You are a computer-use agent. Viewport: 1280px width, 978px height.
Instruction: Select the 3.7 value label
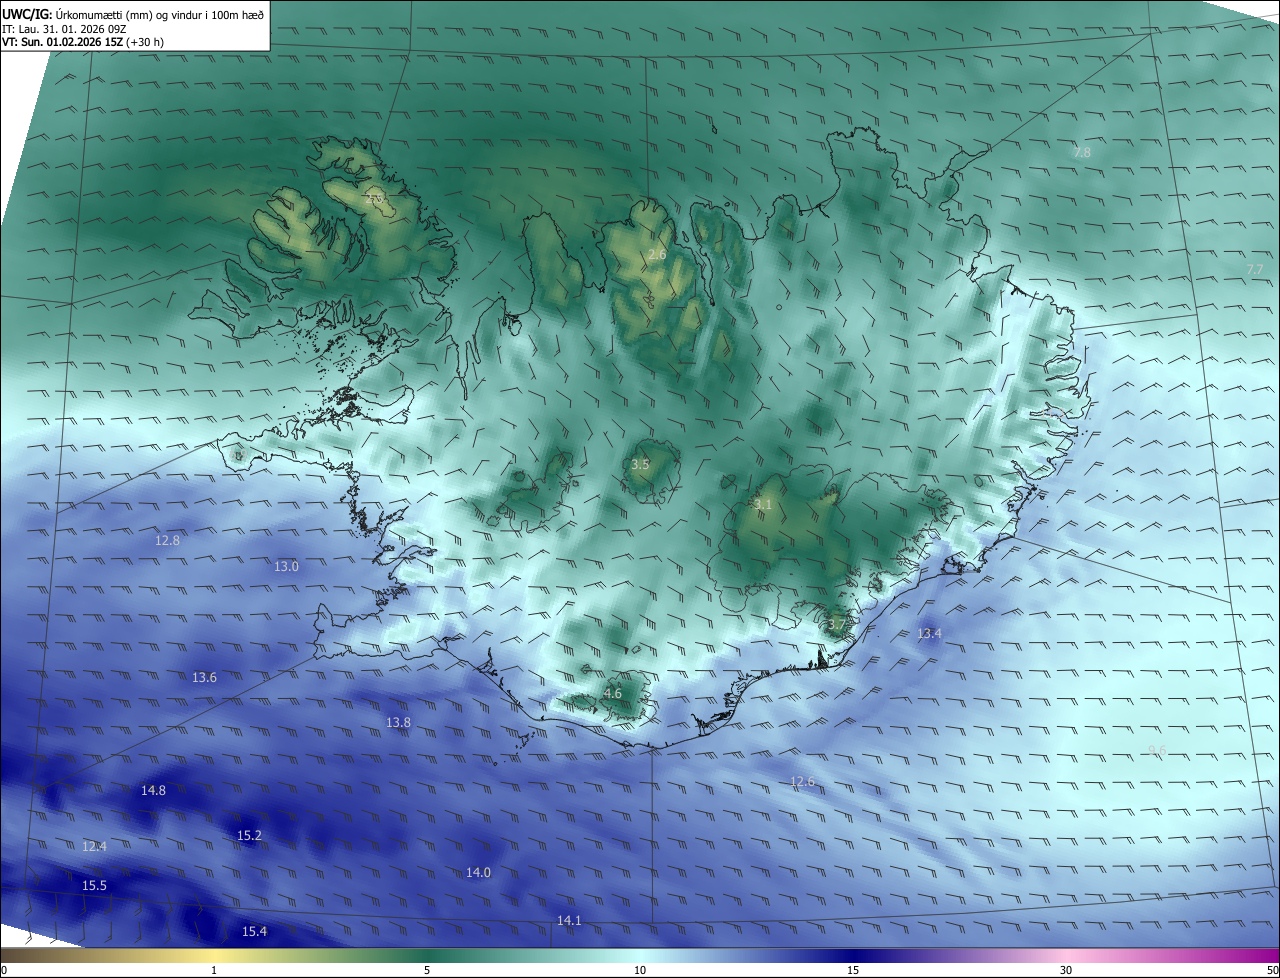[x=836, y=624]
